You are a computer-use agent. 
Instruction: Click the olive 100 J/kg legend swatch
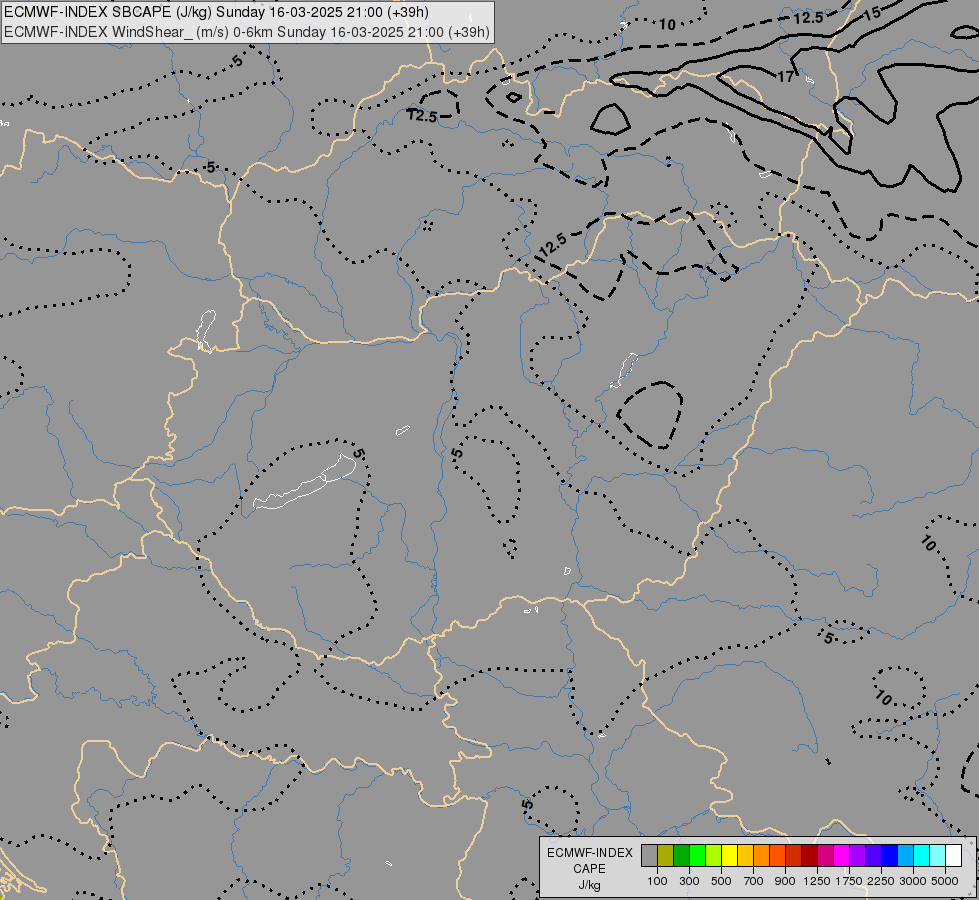(665, 855)
